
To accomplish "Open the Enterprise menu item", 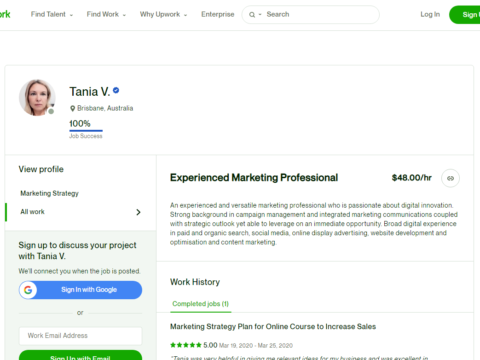I will pos(218,14).
